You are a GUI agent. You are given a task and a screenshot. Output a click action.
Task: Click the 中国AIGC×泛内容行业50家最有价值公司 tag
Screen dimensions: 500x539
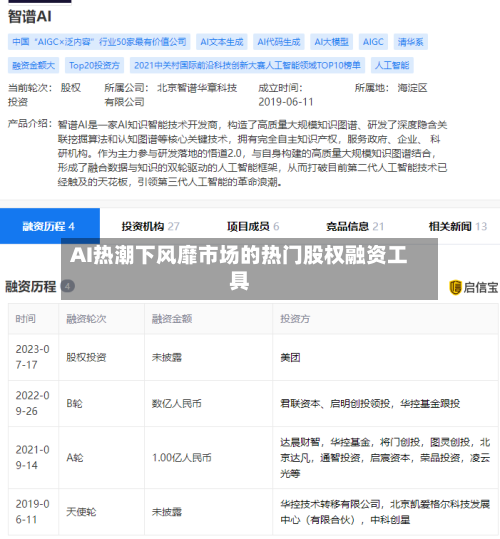(99, 42)
